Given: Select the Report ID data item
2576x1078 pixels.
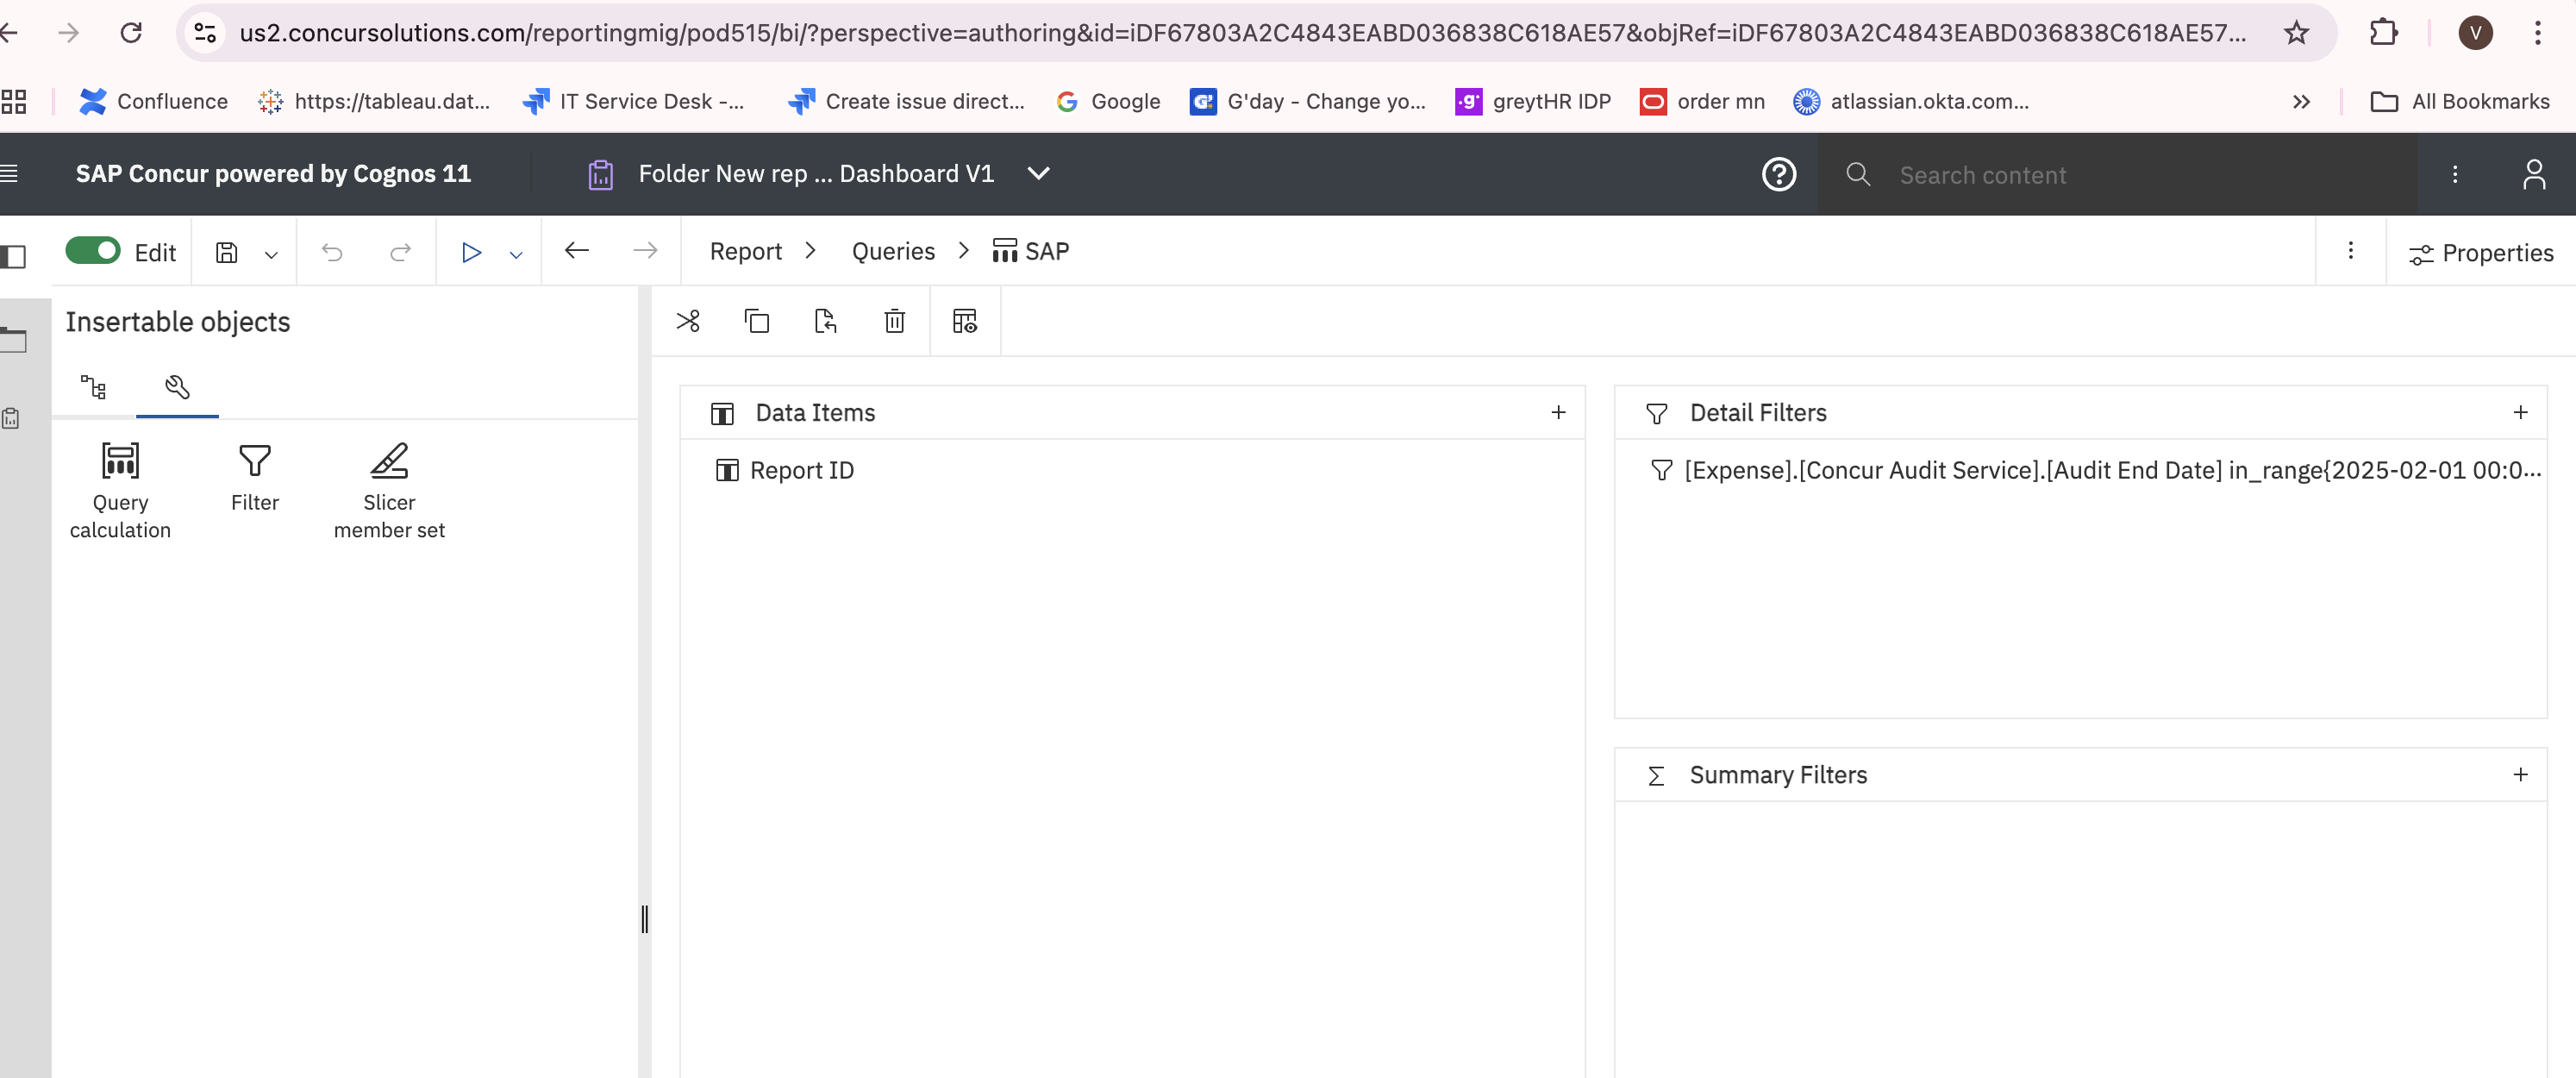Looking at the screenshot, I should (785, 470).
